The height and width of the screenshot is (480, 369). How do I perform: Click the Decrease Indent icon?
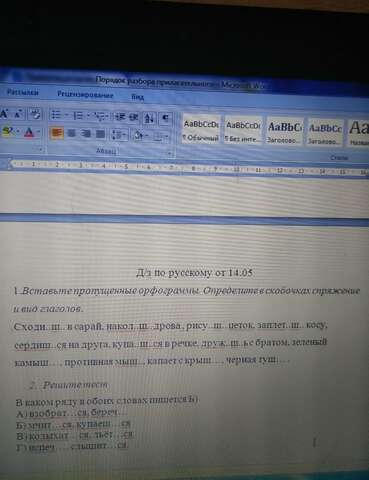[119, 117]
